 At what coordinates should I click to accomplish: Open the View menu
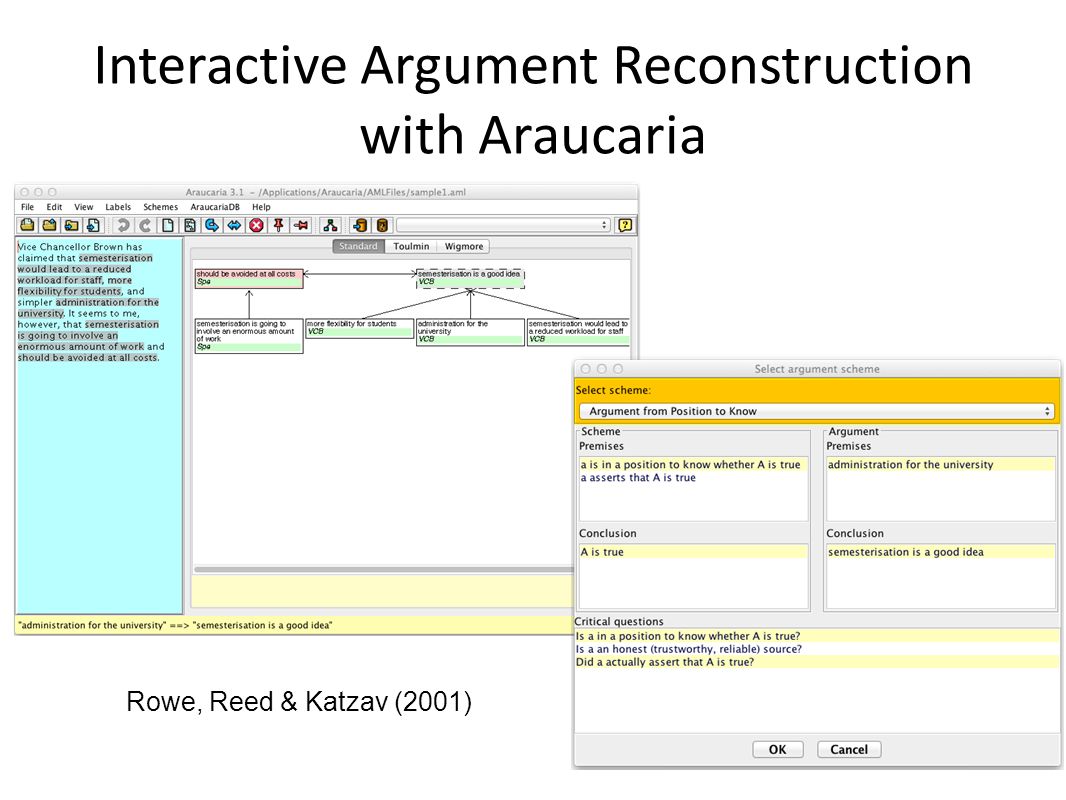point(84,207)
